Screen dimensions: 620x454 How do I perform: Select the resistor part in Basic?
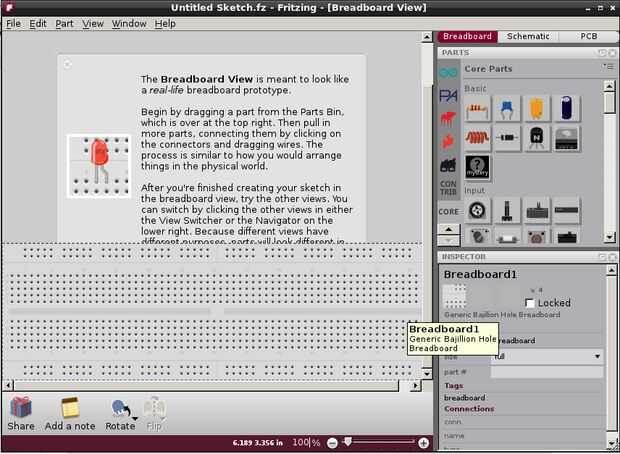click(x=478, y=108)
